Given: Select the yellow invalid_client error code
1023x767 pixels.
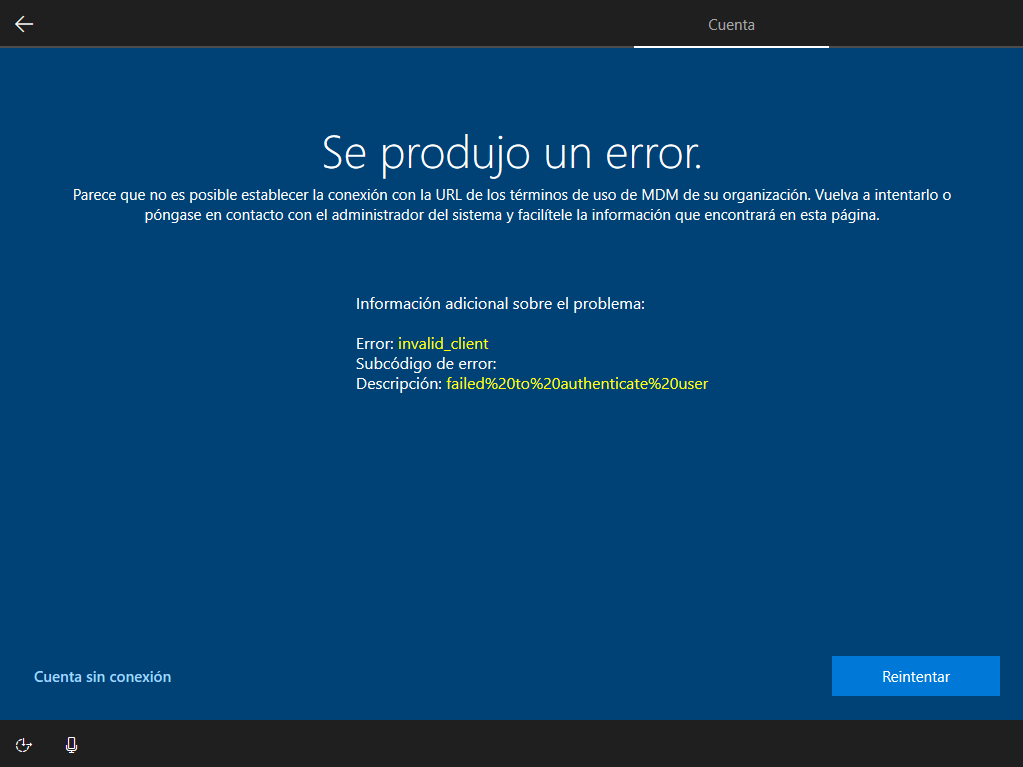Looking at the screenshot, I should pos(443,343).
